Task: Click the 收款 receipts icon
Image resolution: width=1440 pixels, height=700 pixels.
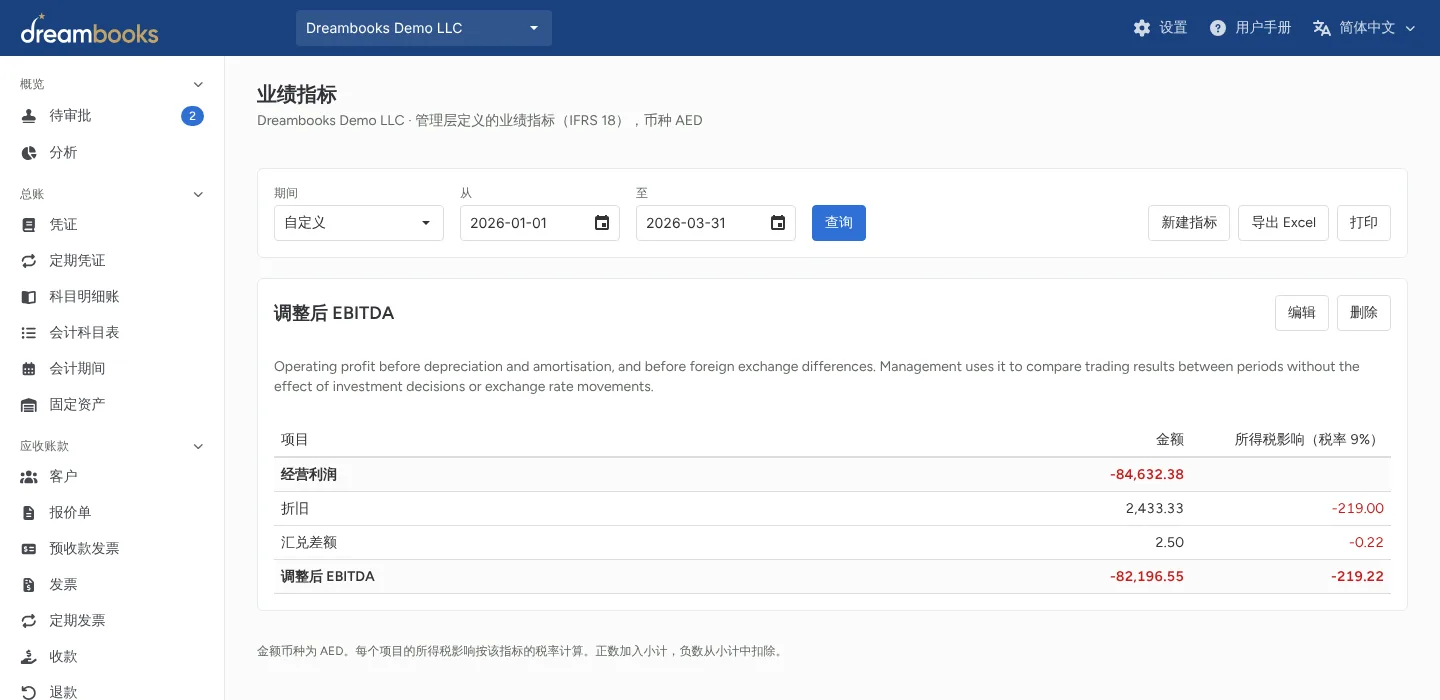Action: point(29,657)
